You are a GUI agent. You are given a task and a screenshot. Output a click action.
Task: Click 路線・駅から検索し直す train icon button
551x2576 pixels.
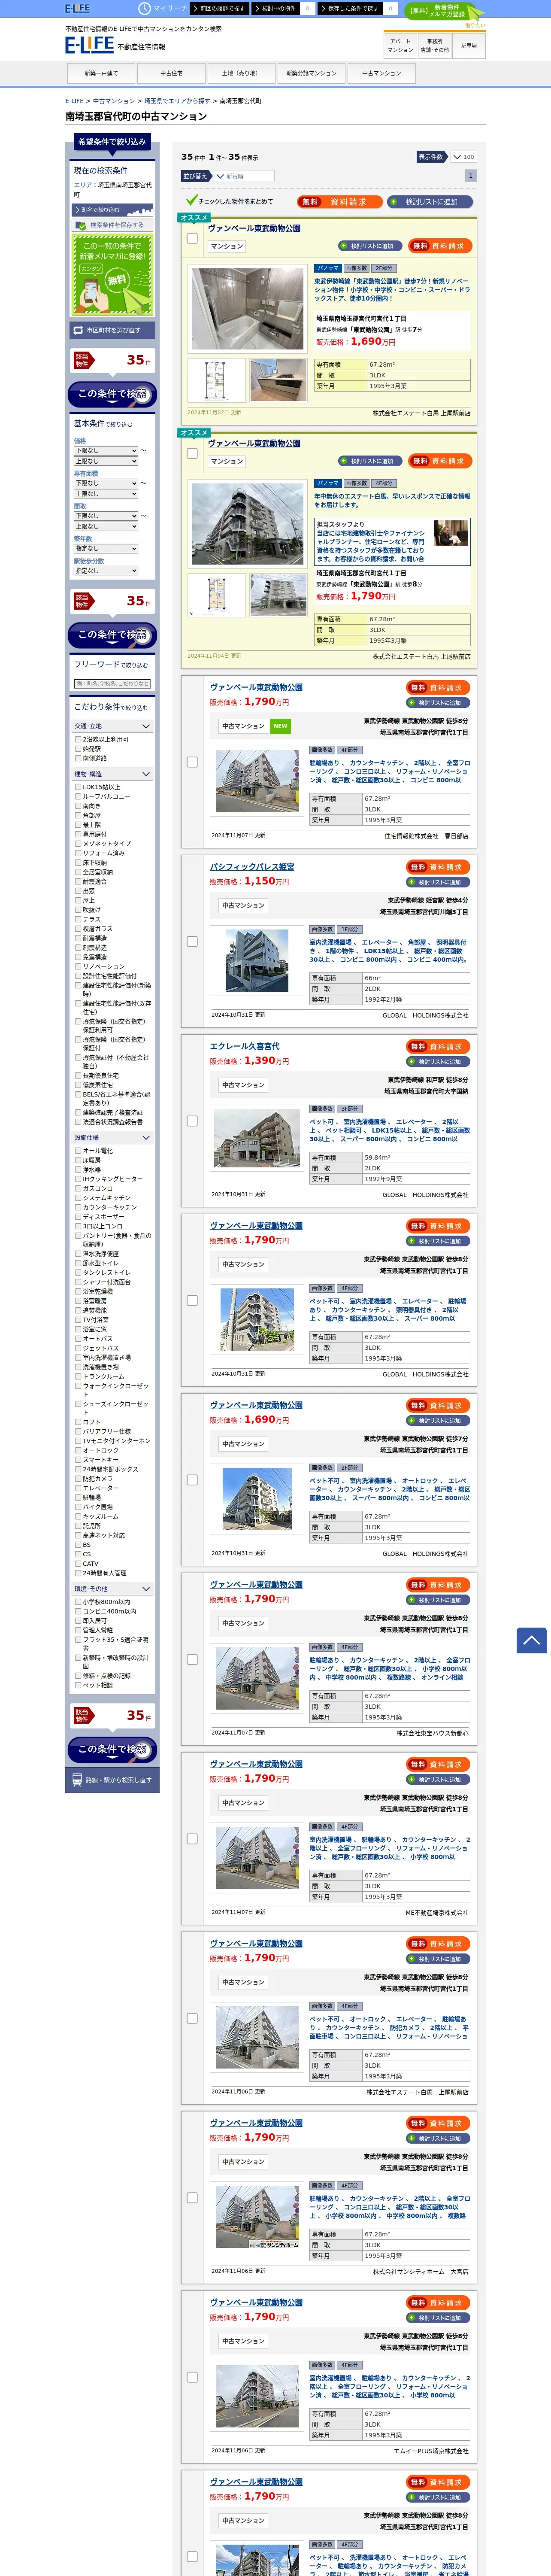click(x=112, y=1780)
